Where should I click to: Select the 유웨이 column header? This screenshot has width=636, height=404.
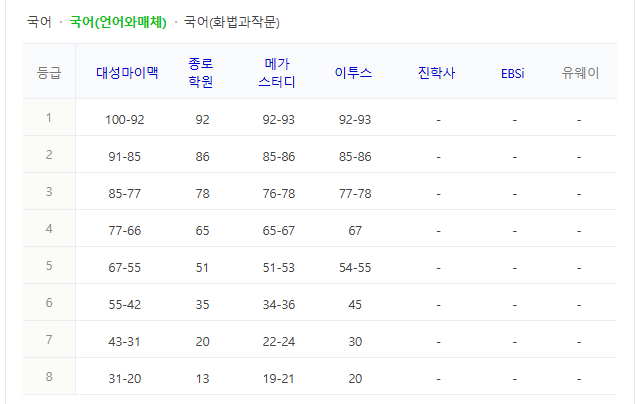pyautogui.click(x=580, y=73)
